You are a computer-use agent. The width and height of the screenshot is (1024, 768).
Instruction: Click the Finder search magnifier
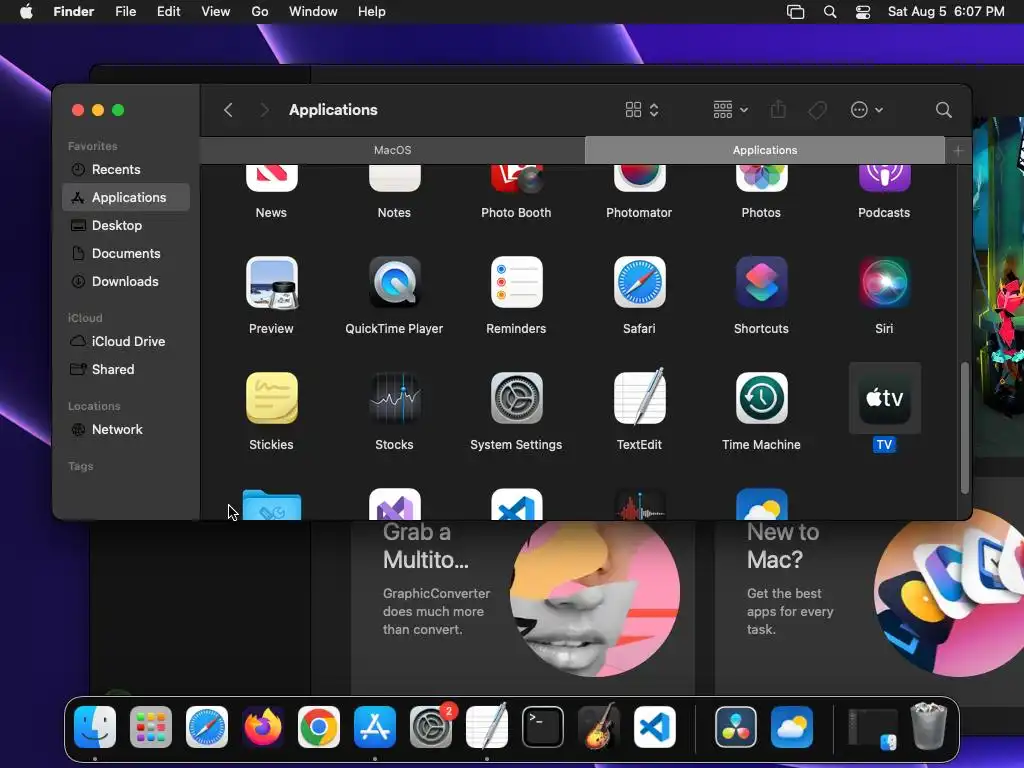[x=943, y=110]
